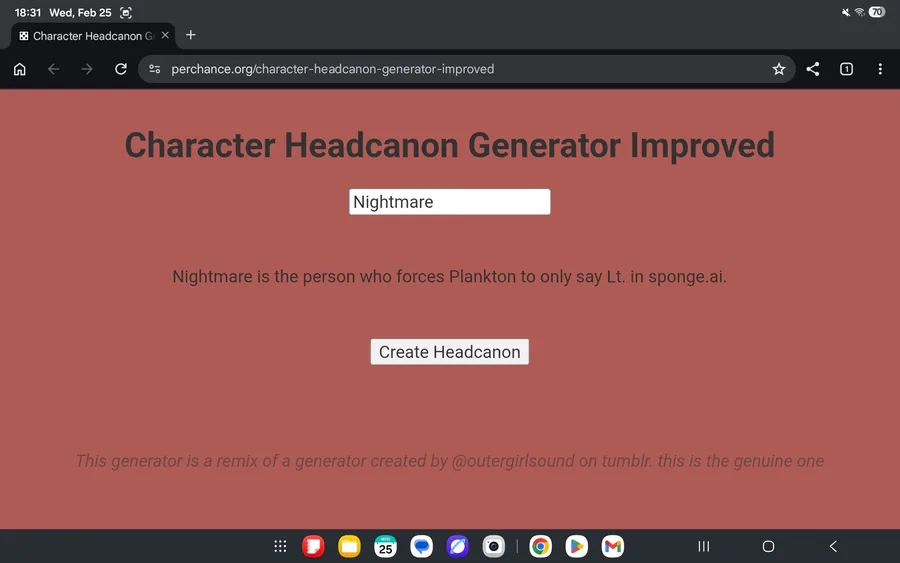Launch the purple Samsung Internet browser
Screen dimensions: 900x563
click(x=457, y=546)
